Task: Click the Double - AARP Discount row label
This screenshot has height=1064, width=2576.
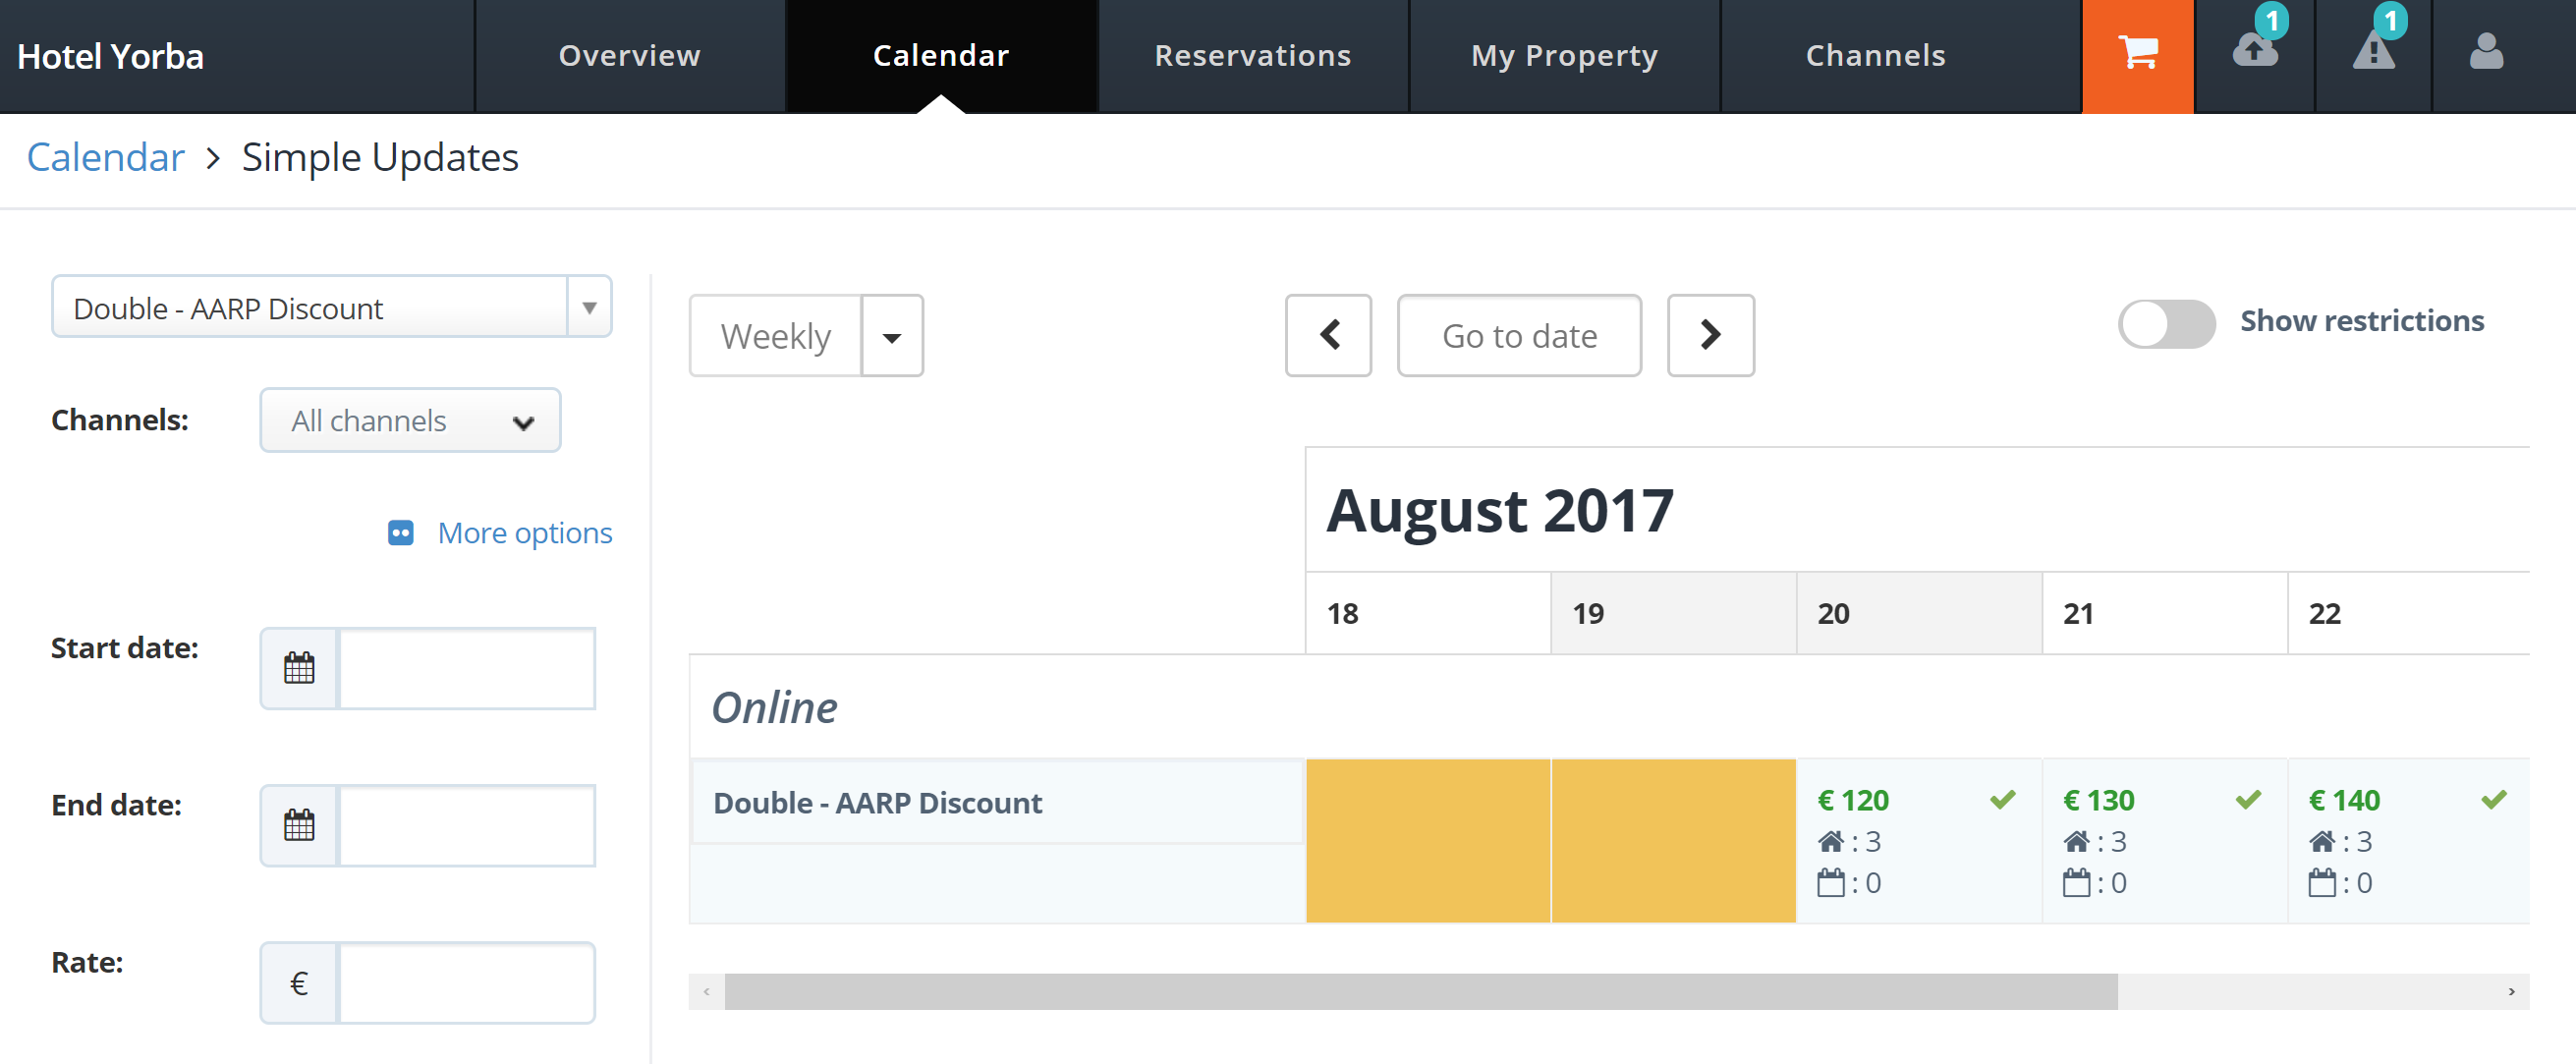Action: tap(877, 802)
